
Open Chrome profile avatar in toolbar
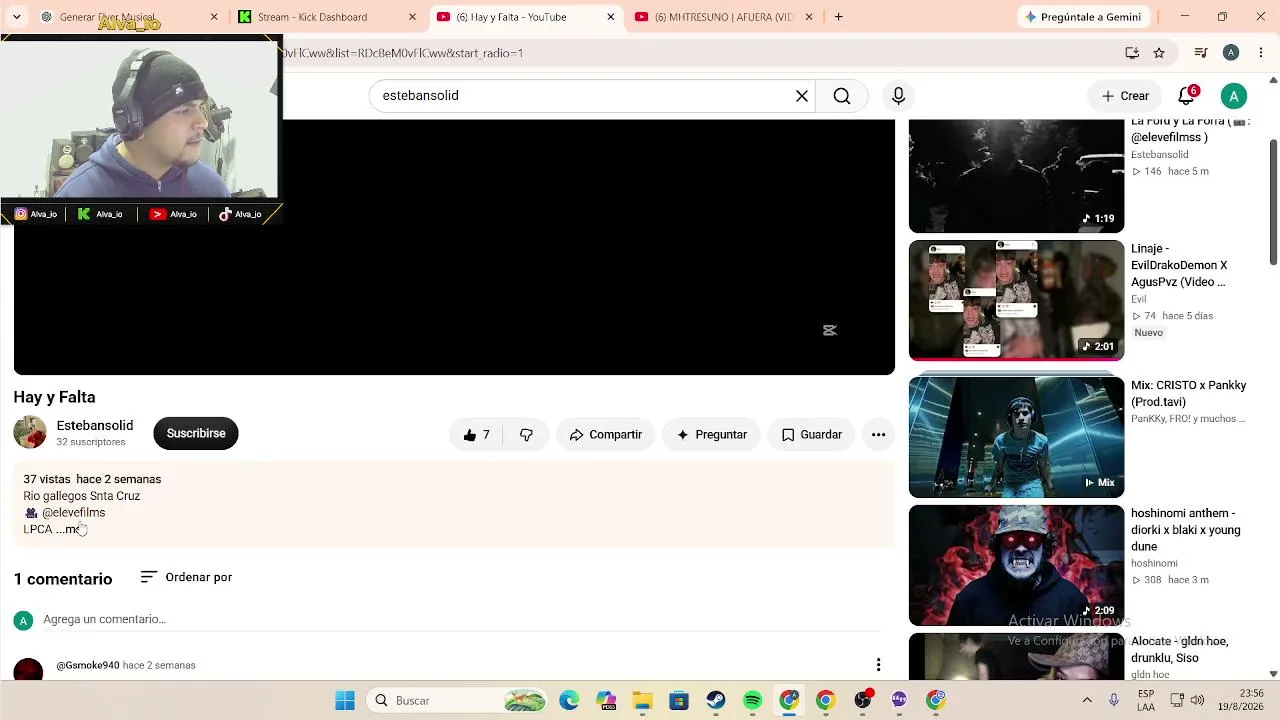1231,53
